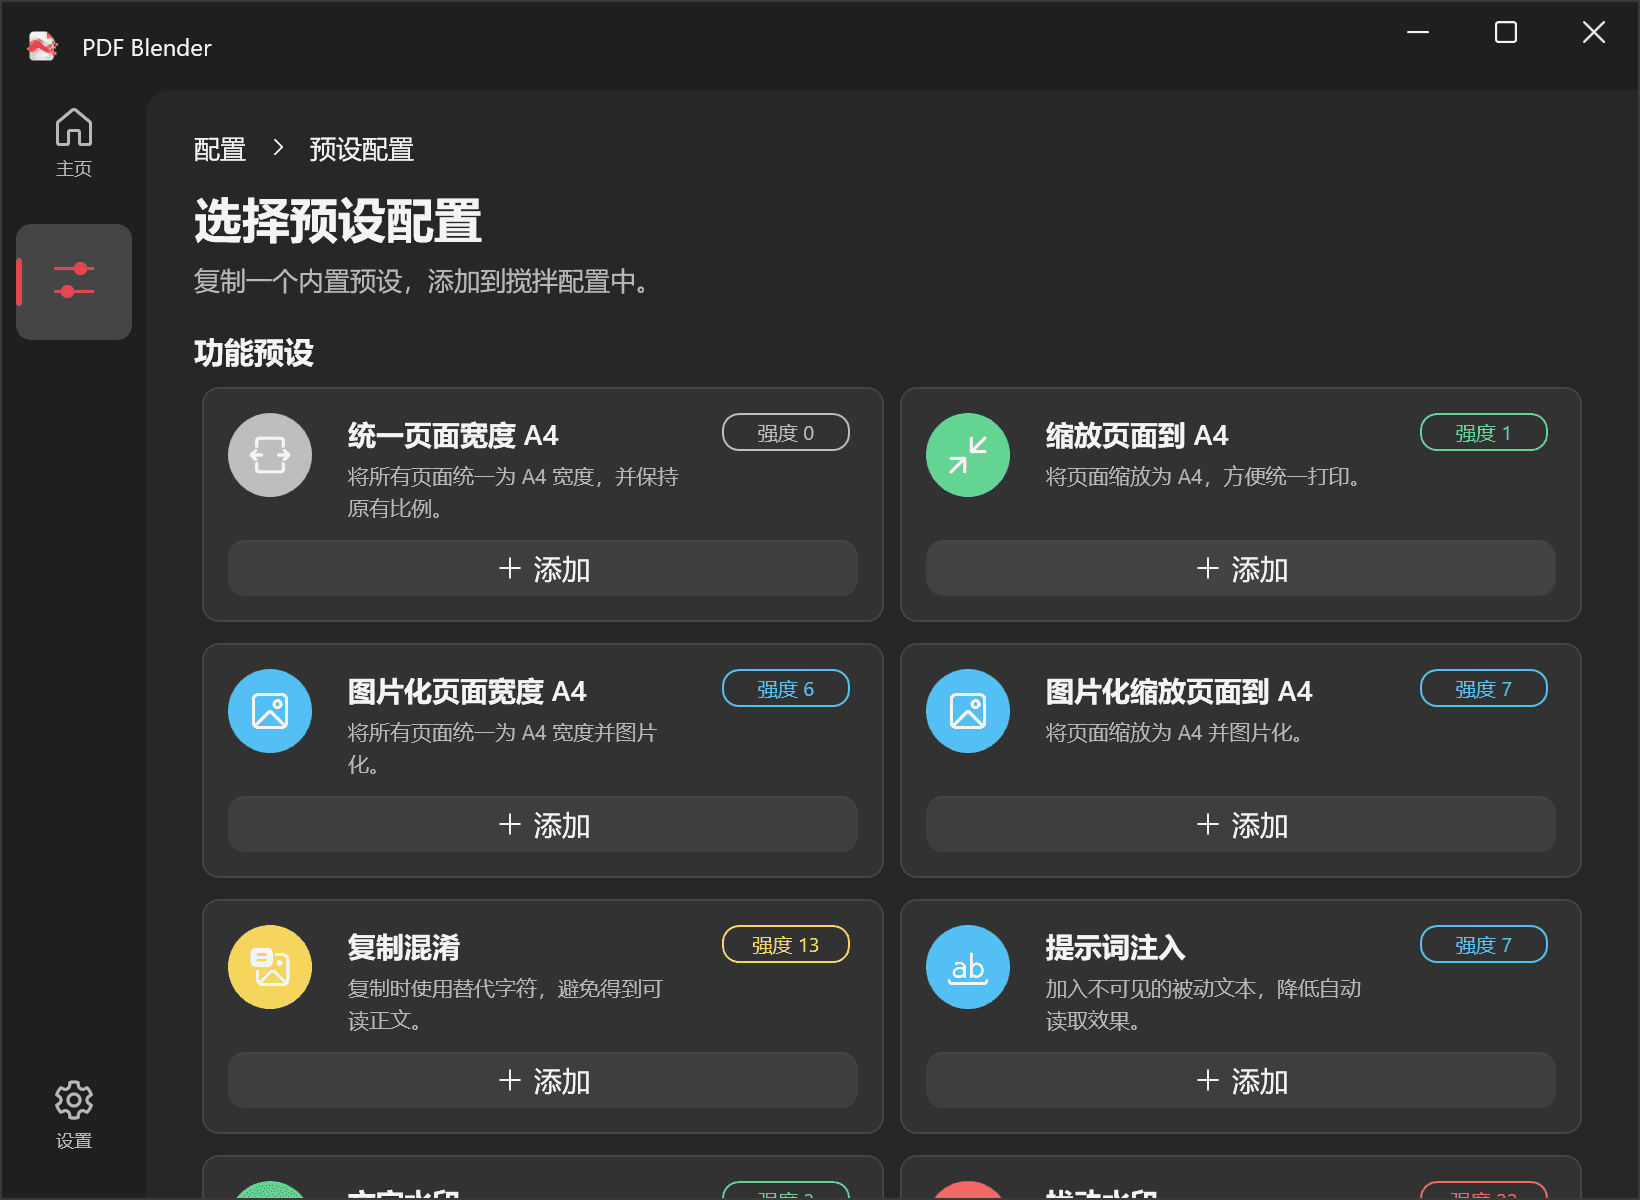Add the 提示词注入 preset
1640x1200 pixels.
[x=1241, y=1080]
